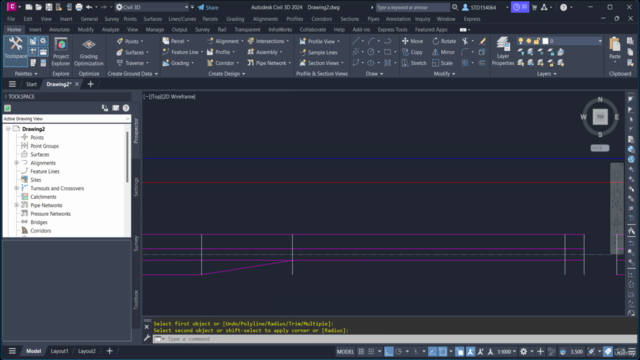Viewport: 640px width, 360px height.
Task: Add a new layout with plus button
Action: [x=109, y=351]
